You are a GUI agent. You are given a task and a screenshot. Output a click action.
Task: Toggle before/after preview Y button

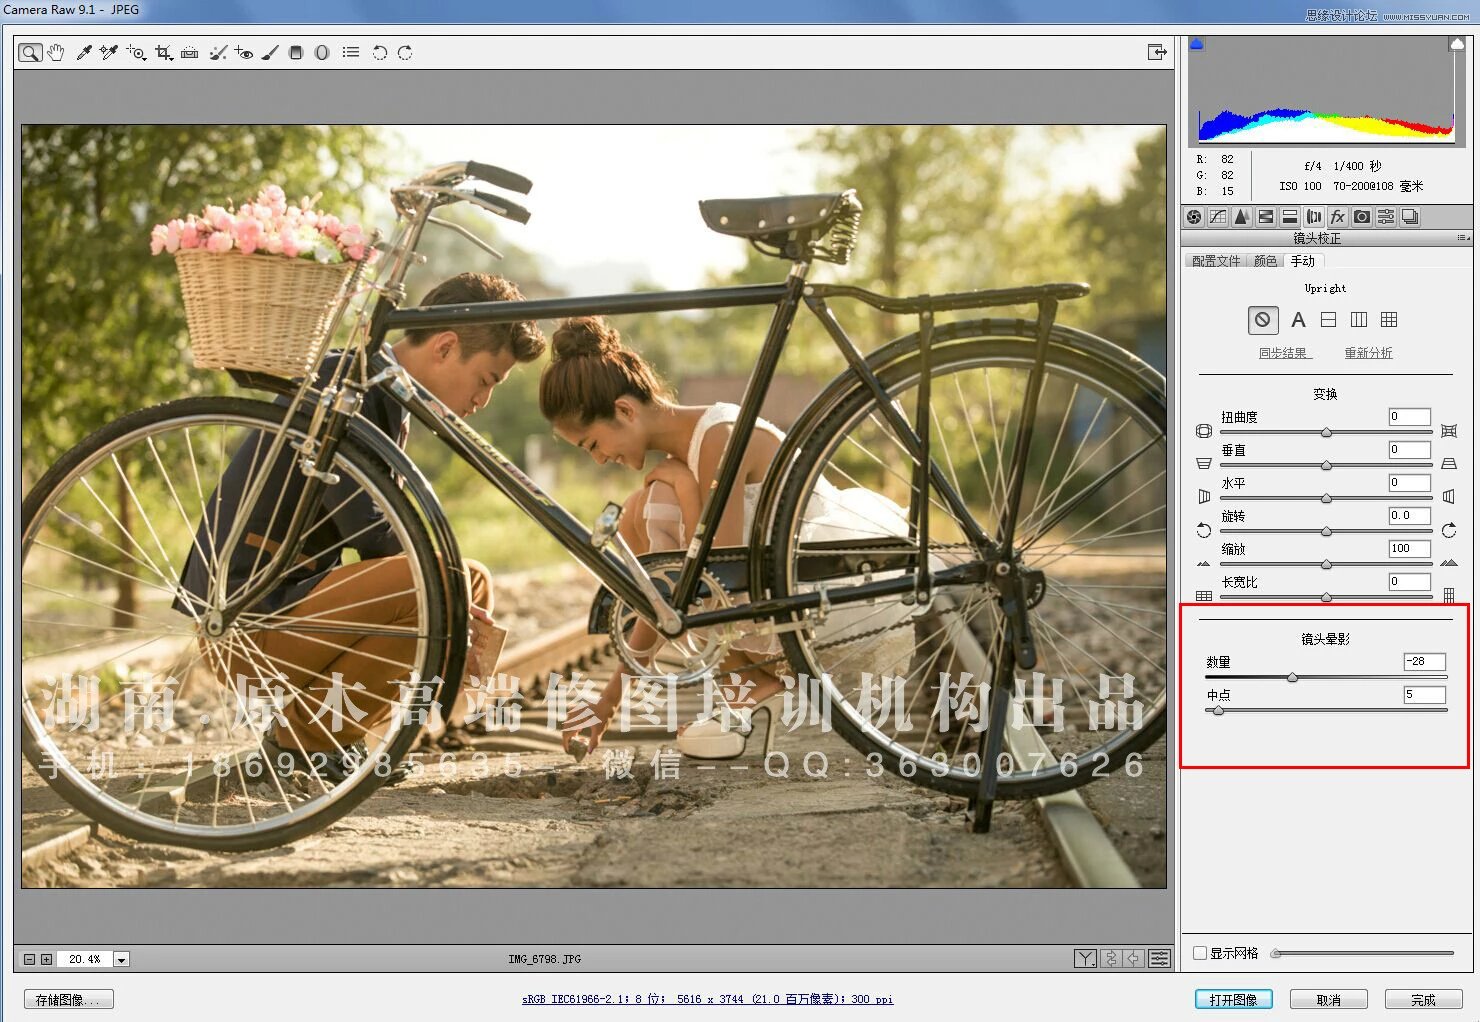(1085, 959)
